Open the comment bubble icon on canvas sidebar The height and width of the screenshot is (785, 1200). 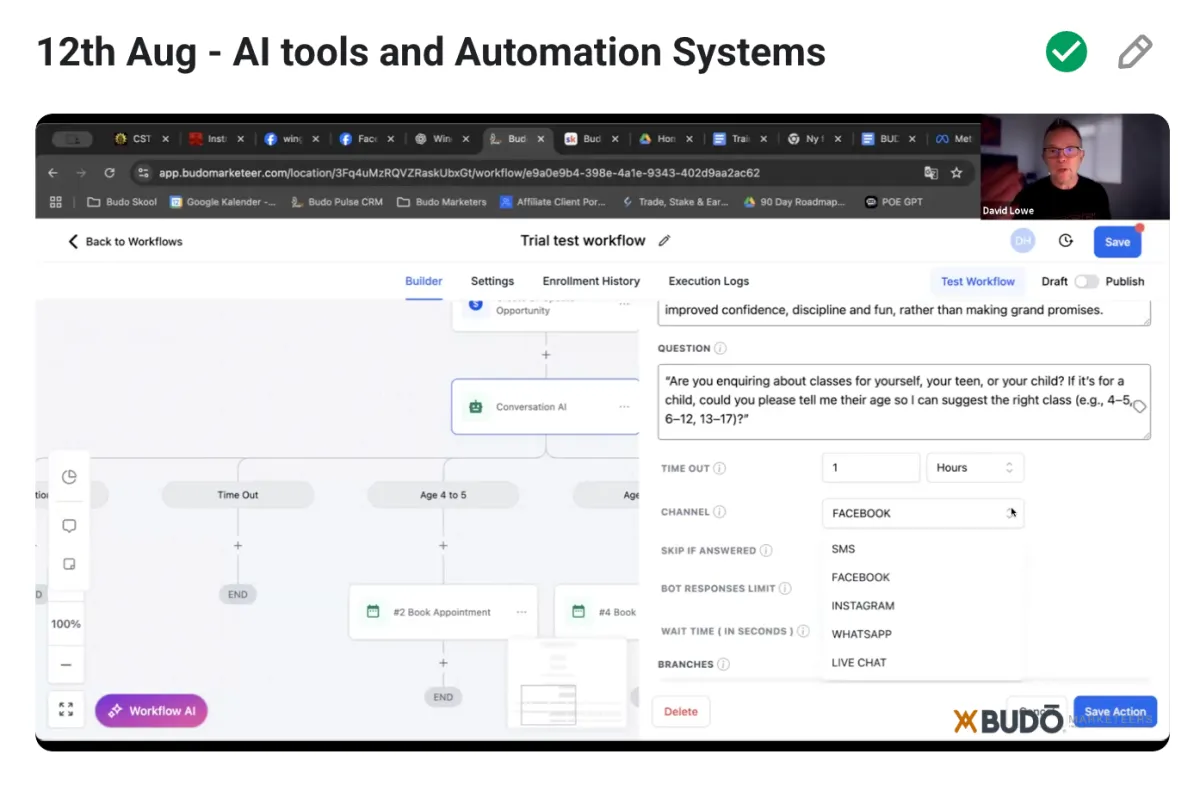point(69,525)
